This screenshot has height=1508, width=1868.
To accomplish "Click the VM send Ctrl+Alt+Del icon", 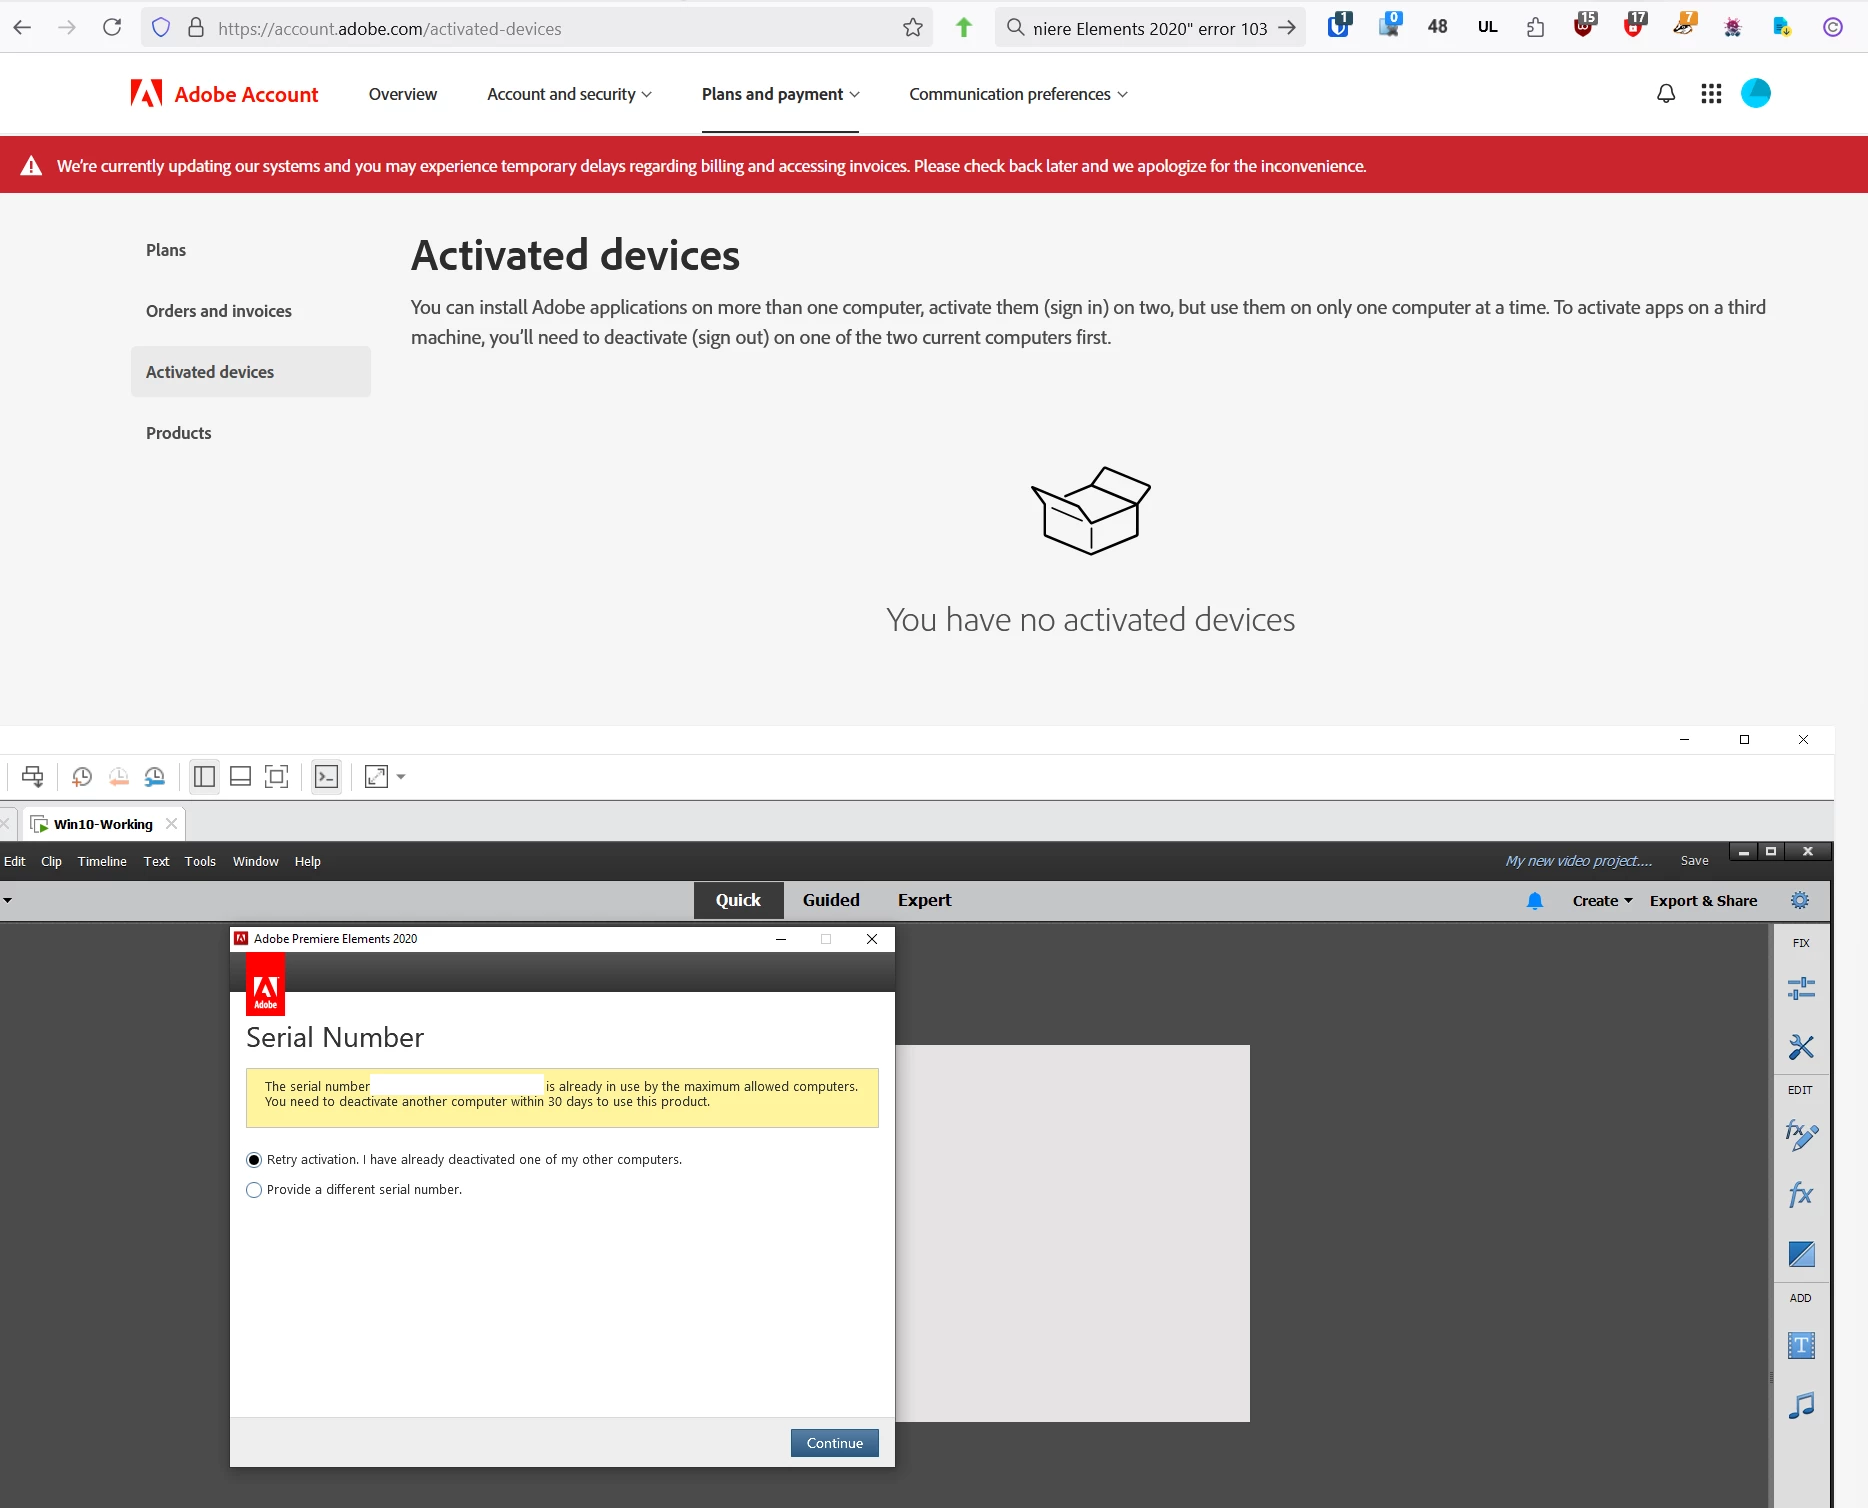I will (32, 777).
